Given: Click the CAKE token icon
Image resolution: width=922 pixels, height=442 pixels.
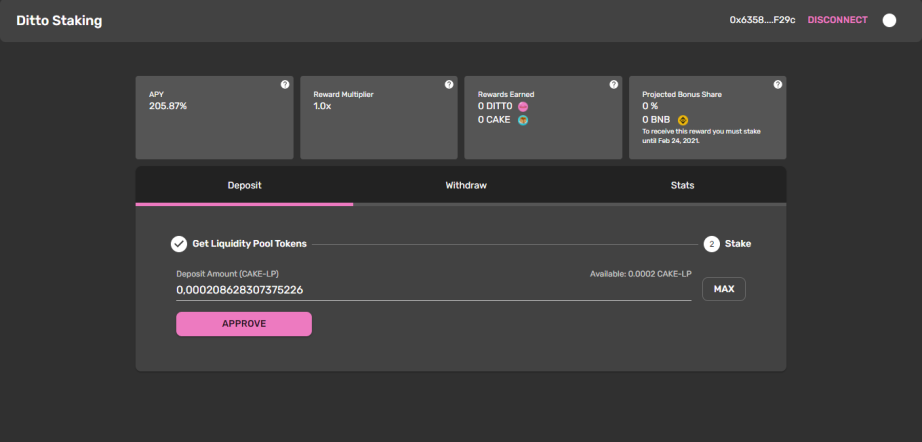Looking at the screenshot, I should point(523,120).
